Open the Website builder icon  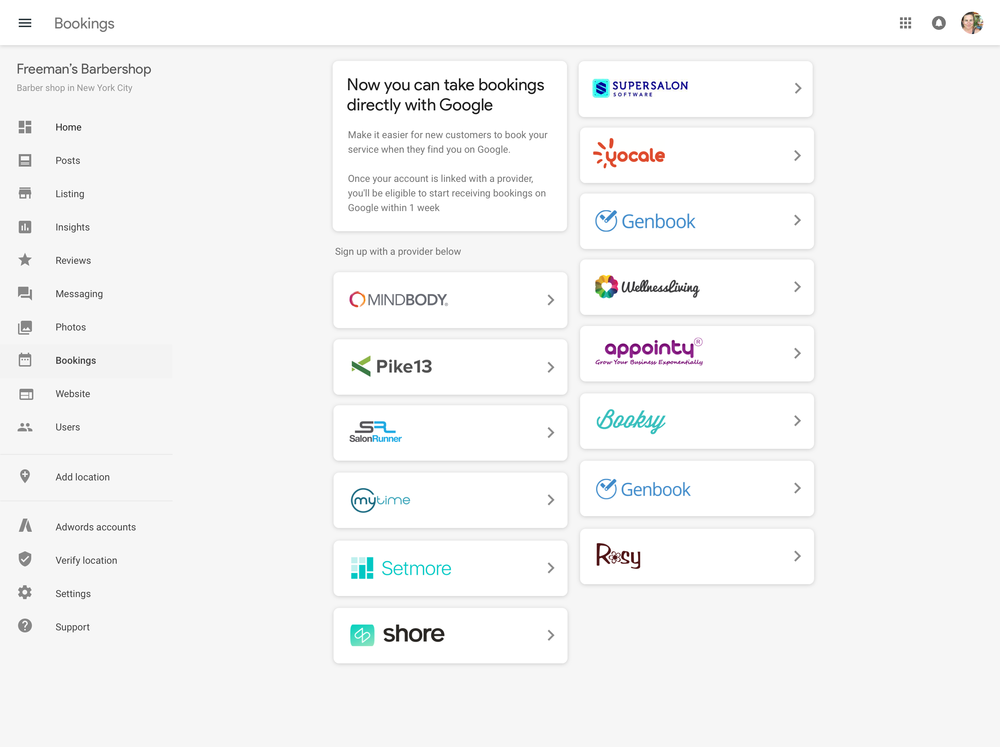[28, 393]
